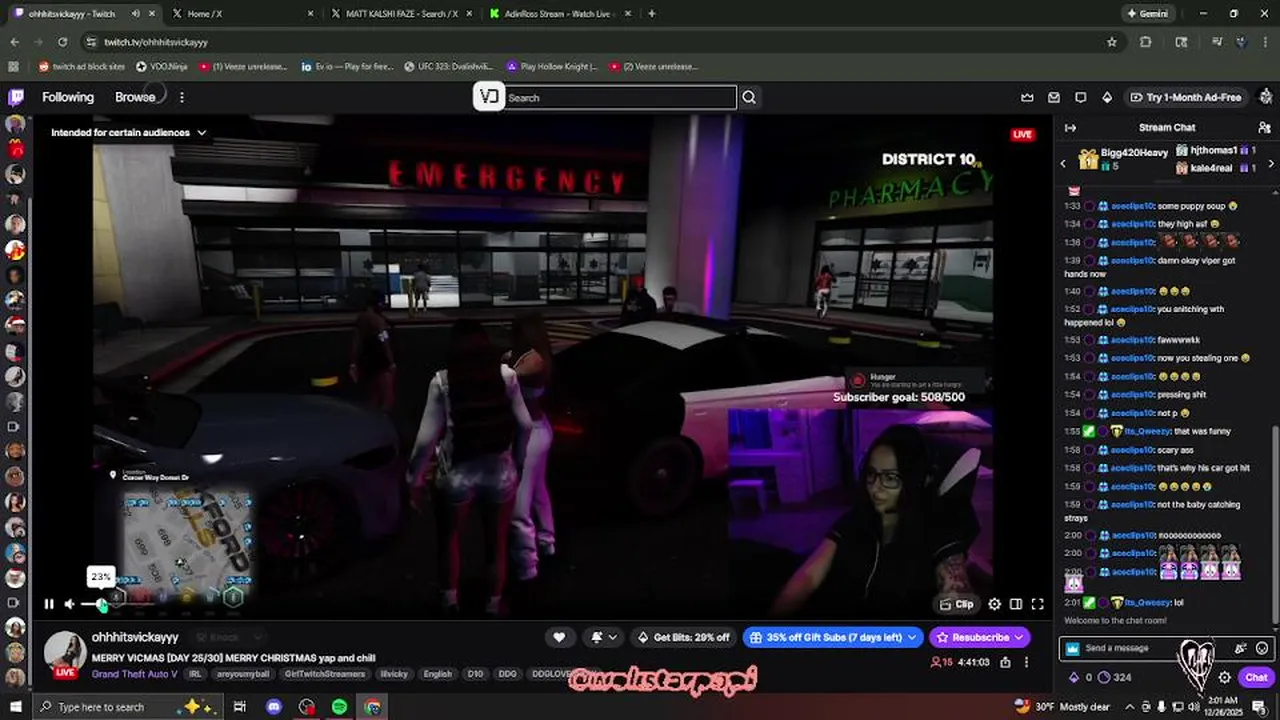
Task: Open the Gemini button in Chrome
Action: point(1147,14)
